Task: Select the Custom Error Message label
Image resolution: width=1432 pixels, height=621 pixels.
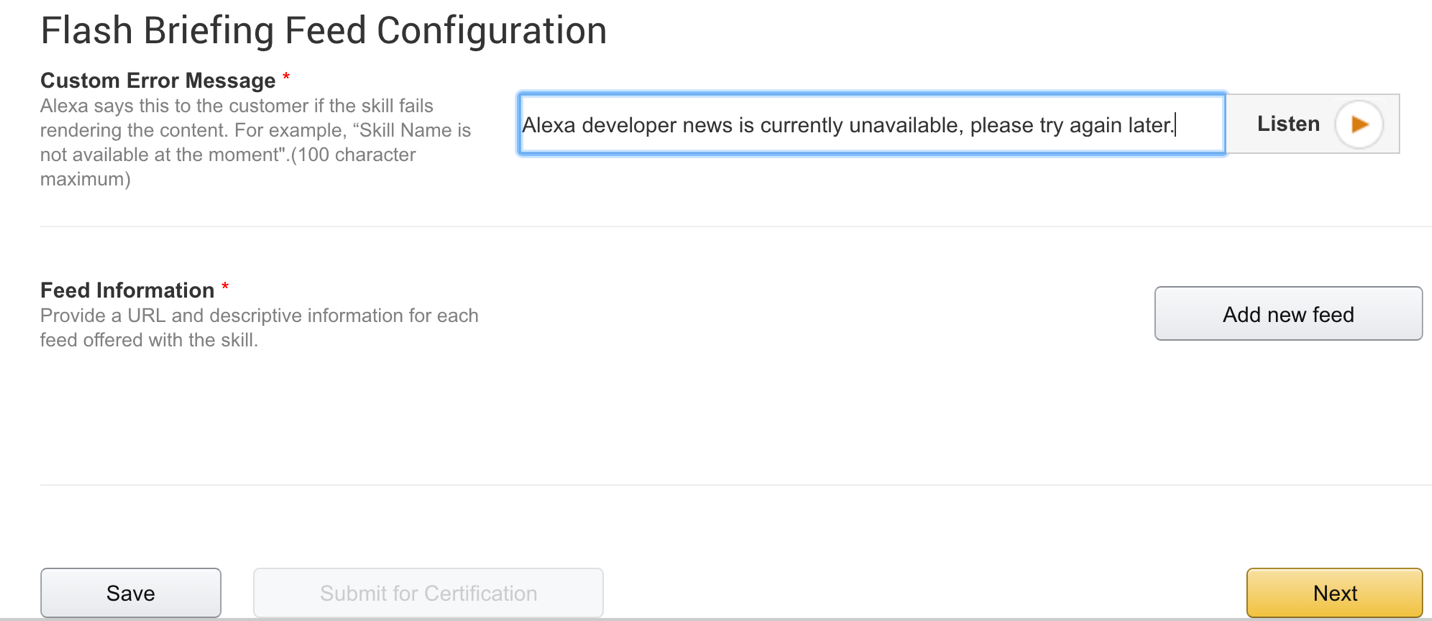Action: (x=157, y=80)
